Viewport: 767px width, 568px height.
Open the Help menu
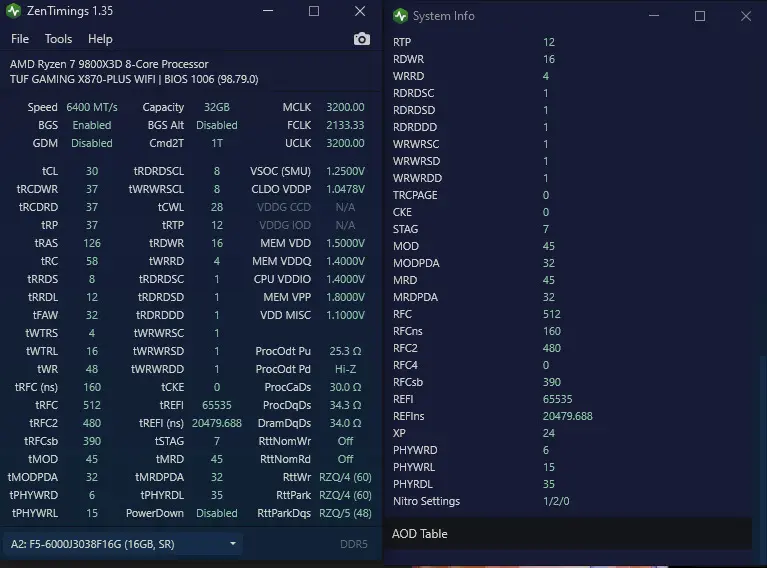pos(100,39)
